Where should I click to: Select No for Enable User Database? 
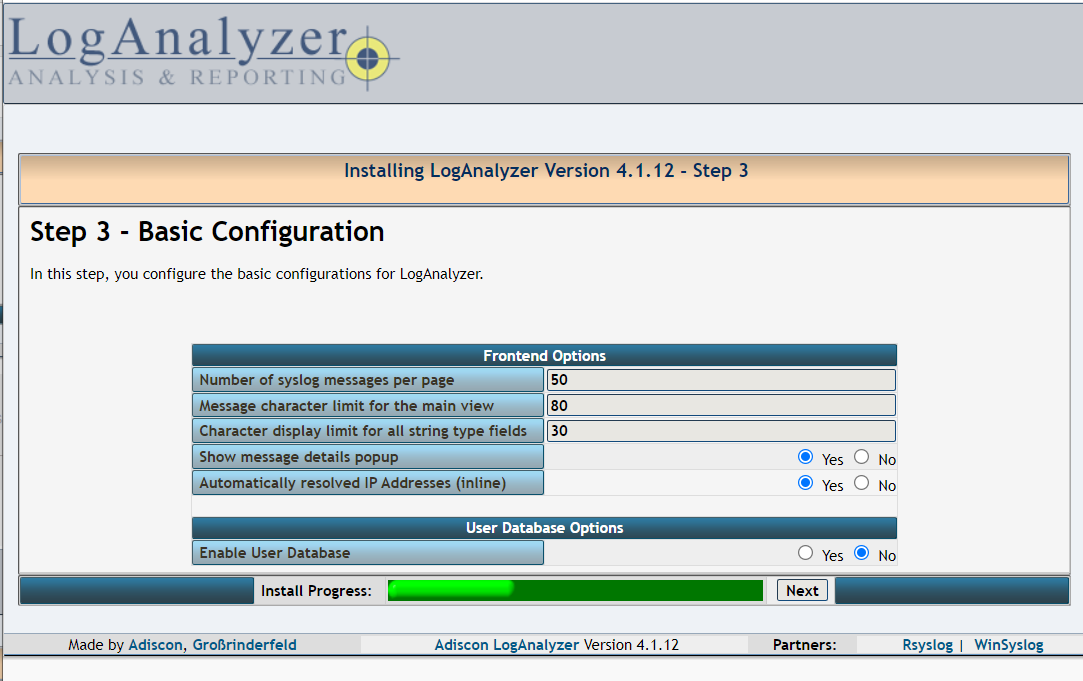pos(861,553)
